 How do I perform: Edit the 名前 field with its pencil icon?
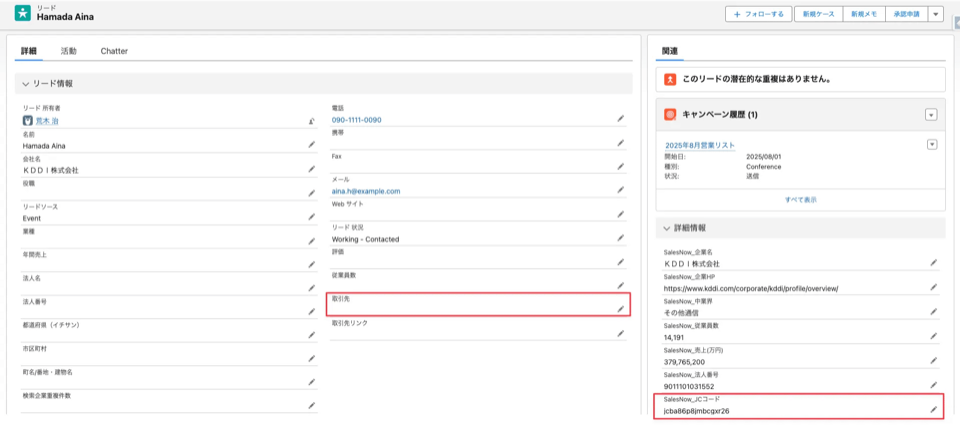click(x=312, y=145)
